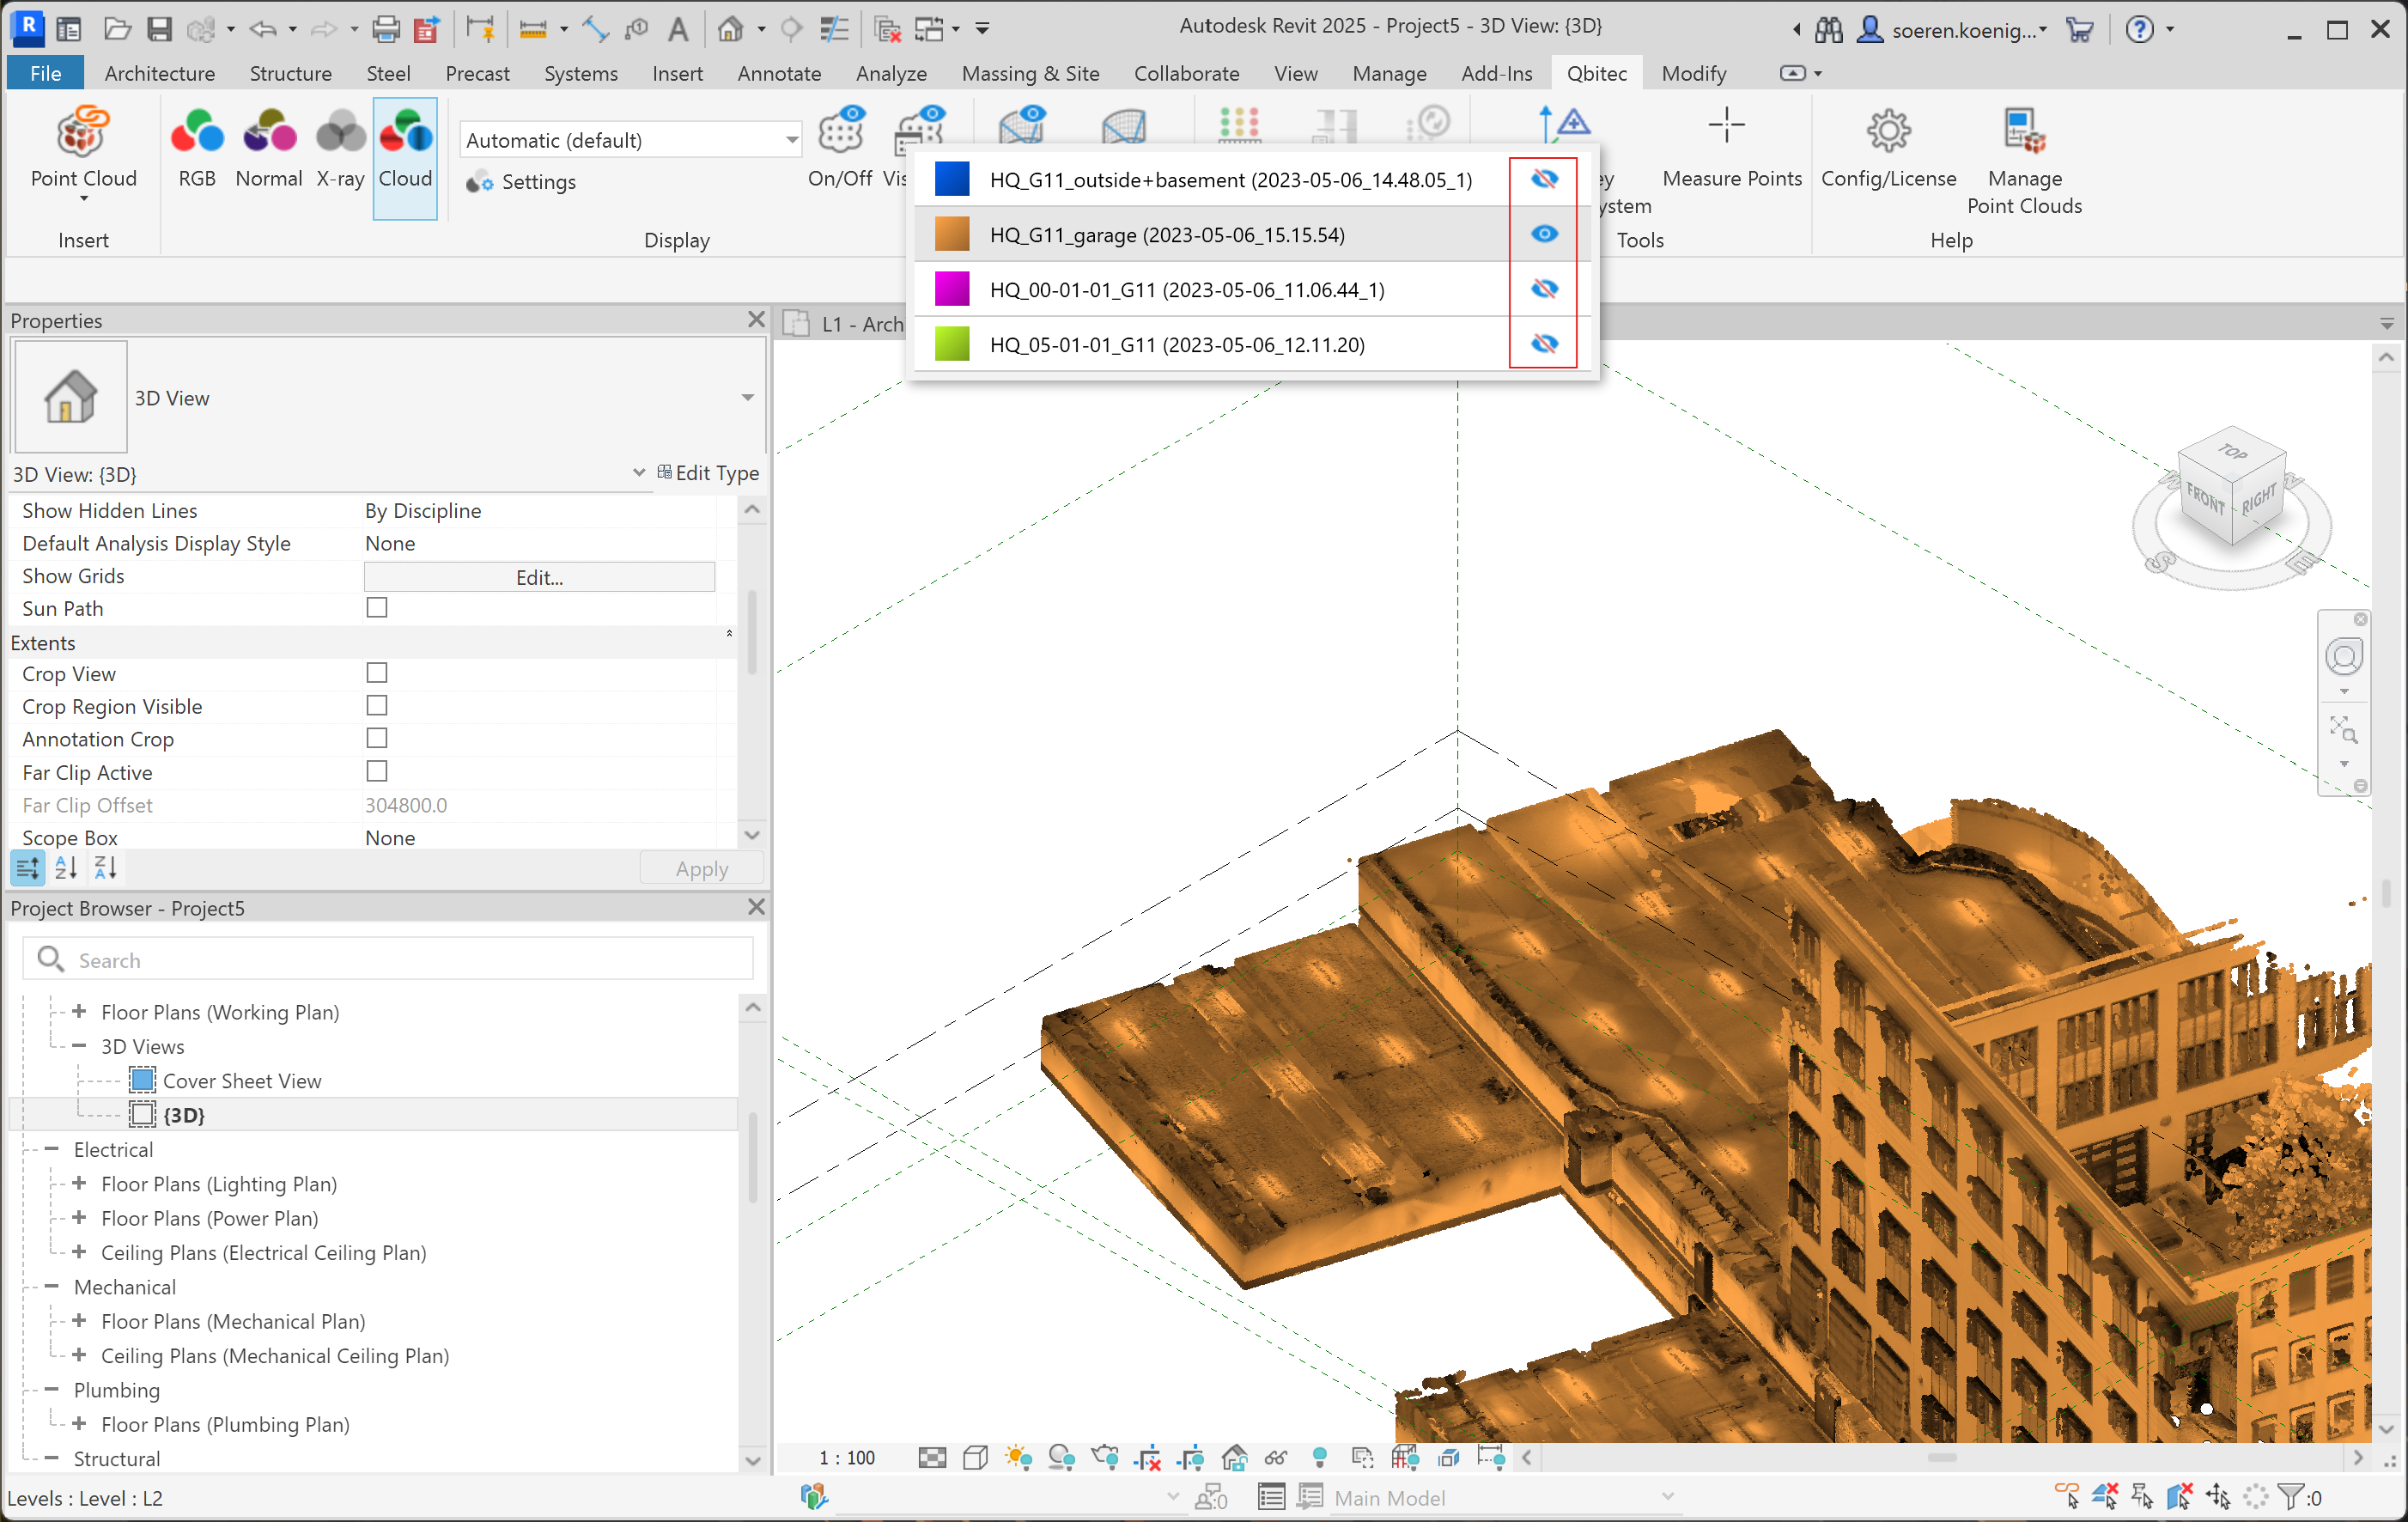Hide the HQ_G11_garage point cloud

[x=1543, y=234]
